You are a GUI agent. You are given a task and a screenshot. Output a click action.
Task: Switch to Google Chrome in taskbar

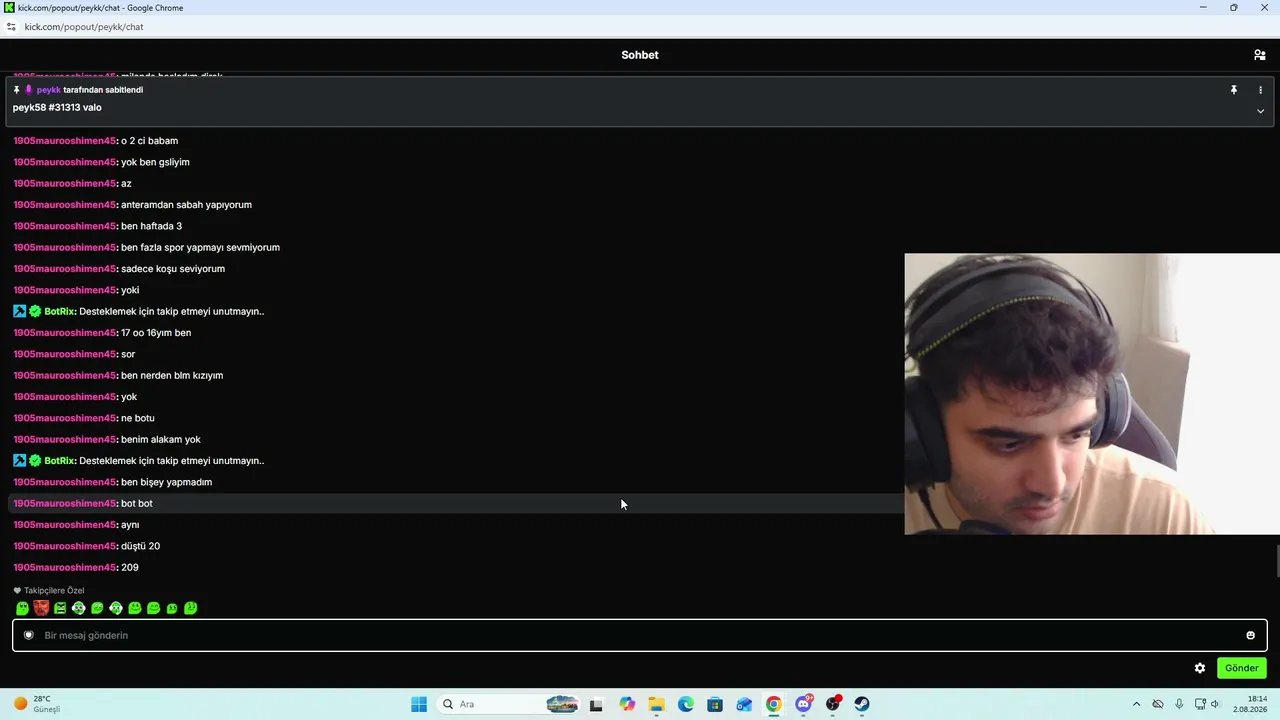pos(773,704)
